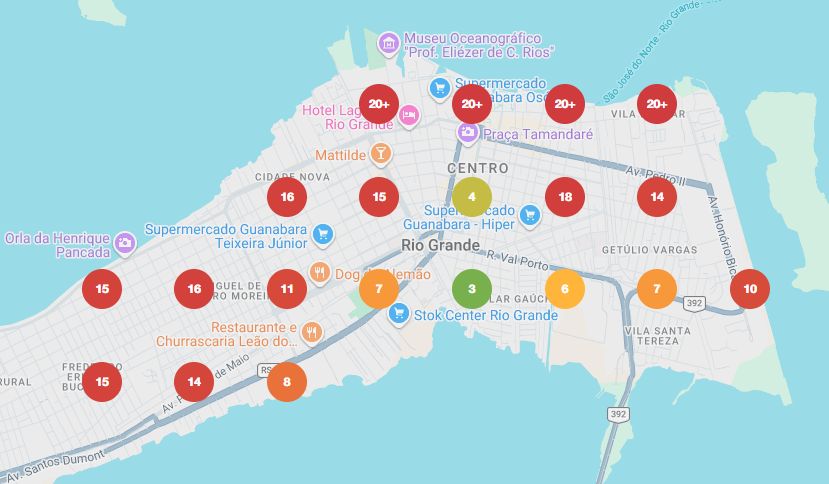829x484 pixels.
Task: Open the Supermercado Guanabara Teixeira Júnior label
Action: pos(226,236)
